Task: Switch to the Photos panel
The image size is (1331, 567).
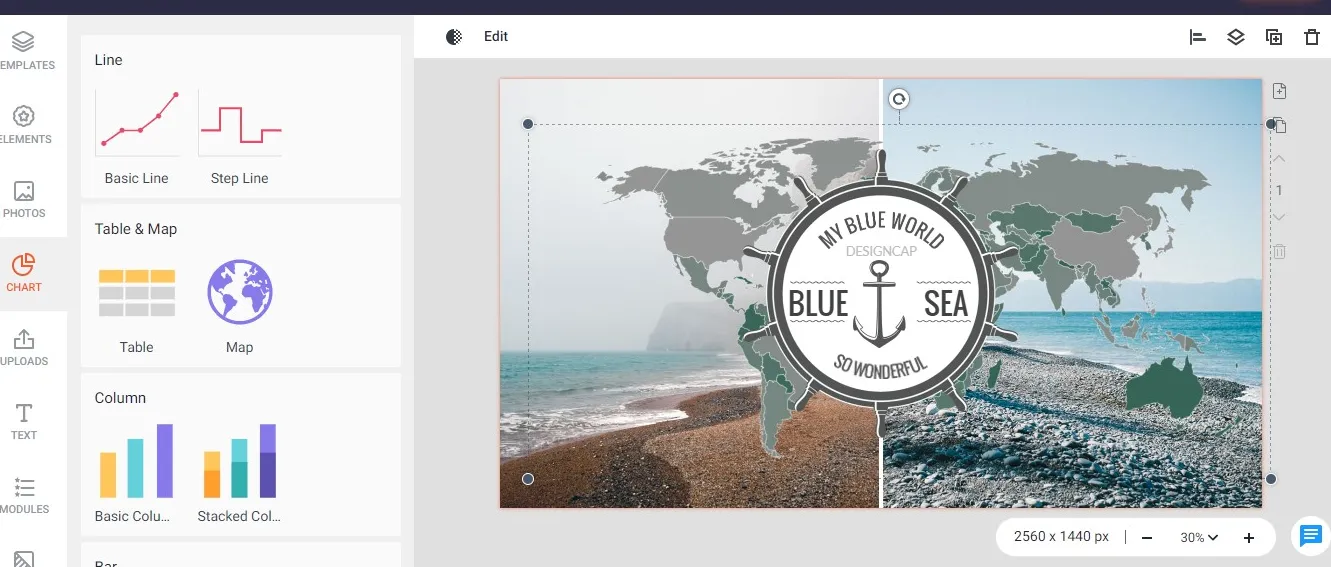Action: pyautogui.click(x=24, y=198)
